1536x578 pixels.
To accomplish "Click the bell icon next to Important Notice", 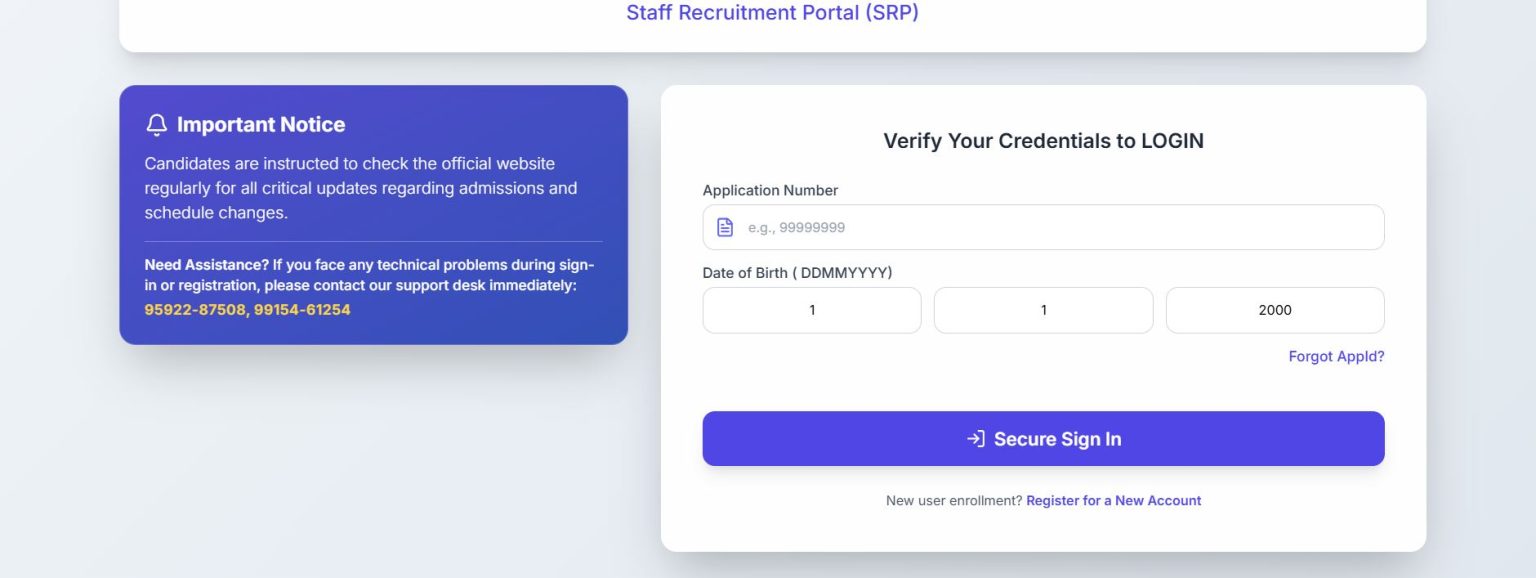I will [x=156, y=124].
